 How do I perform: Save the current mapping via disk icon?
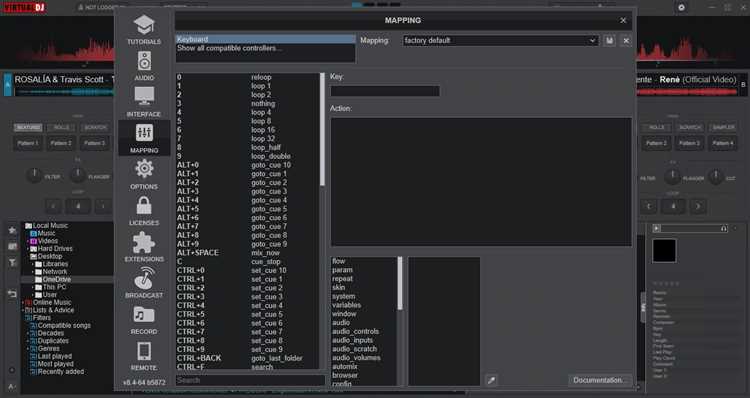(x=609, y=41)
